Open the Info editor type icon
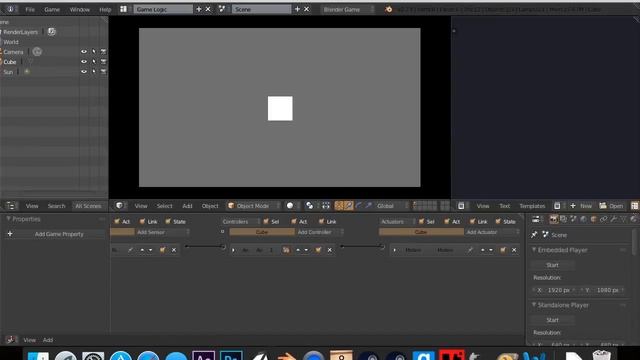 click(x=10, y=9)
